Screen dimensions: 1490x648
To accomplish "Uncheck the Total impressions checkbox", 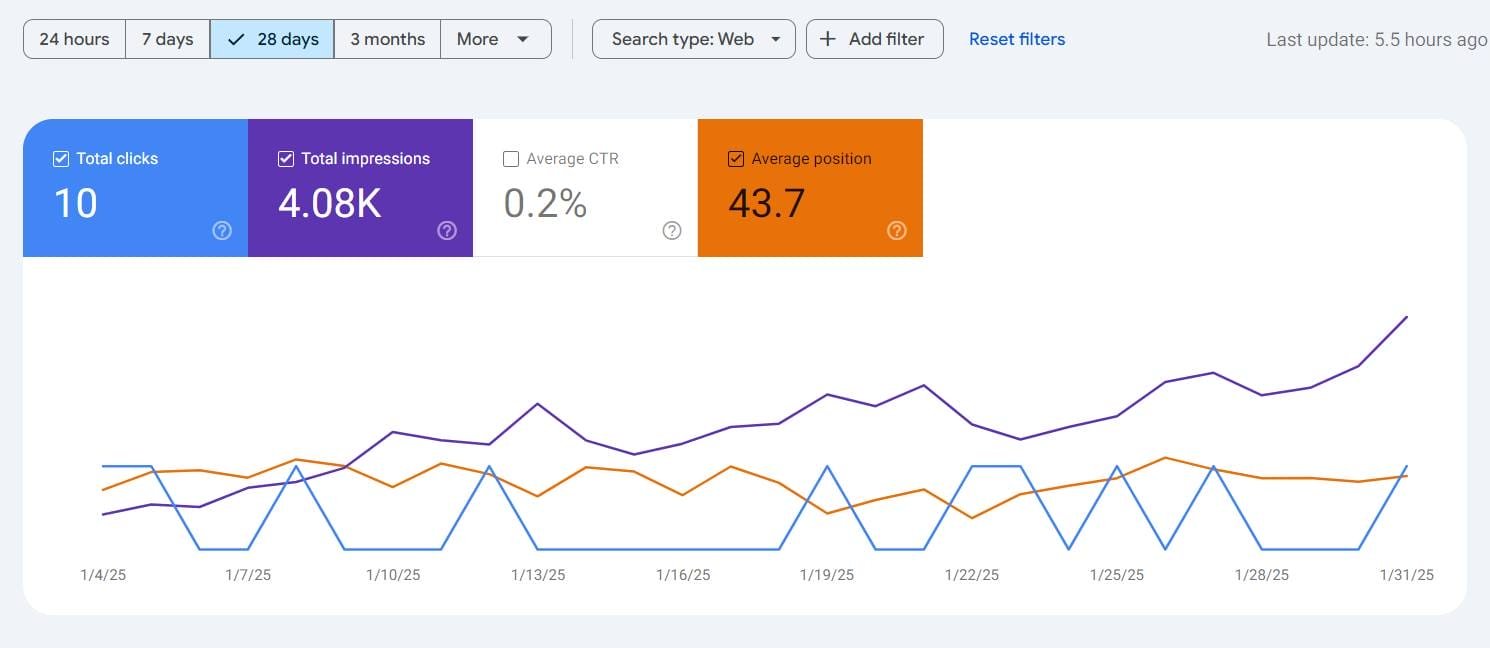I will click(286, 159).
